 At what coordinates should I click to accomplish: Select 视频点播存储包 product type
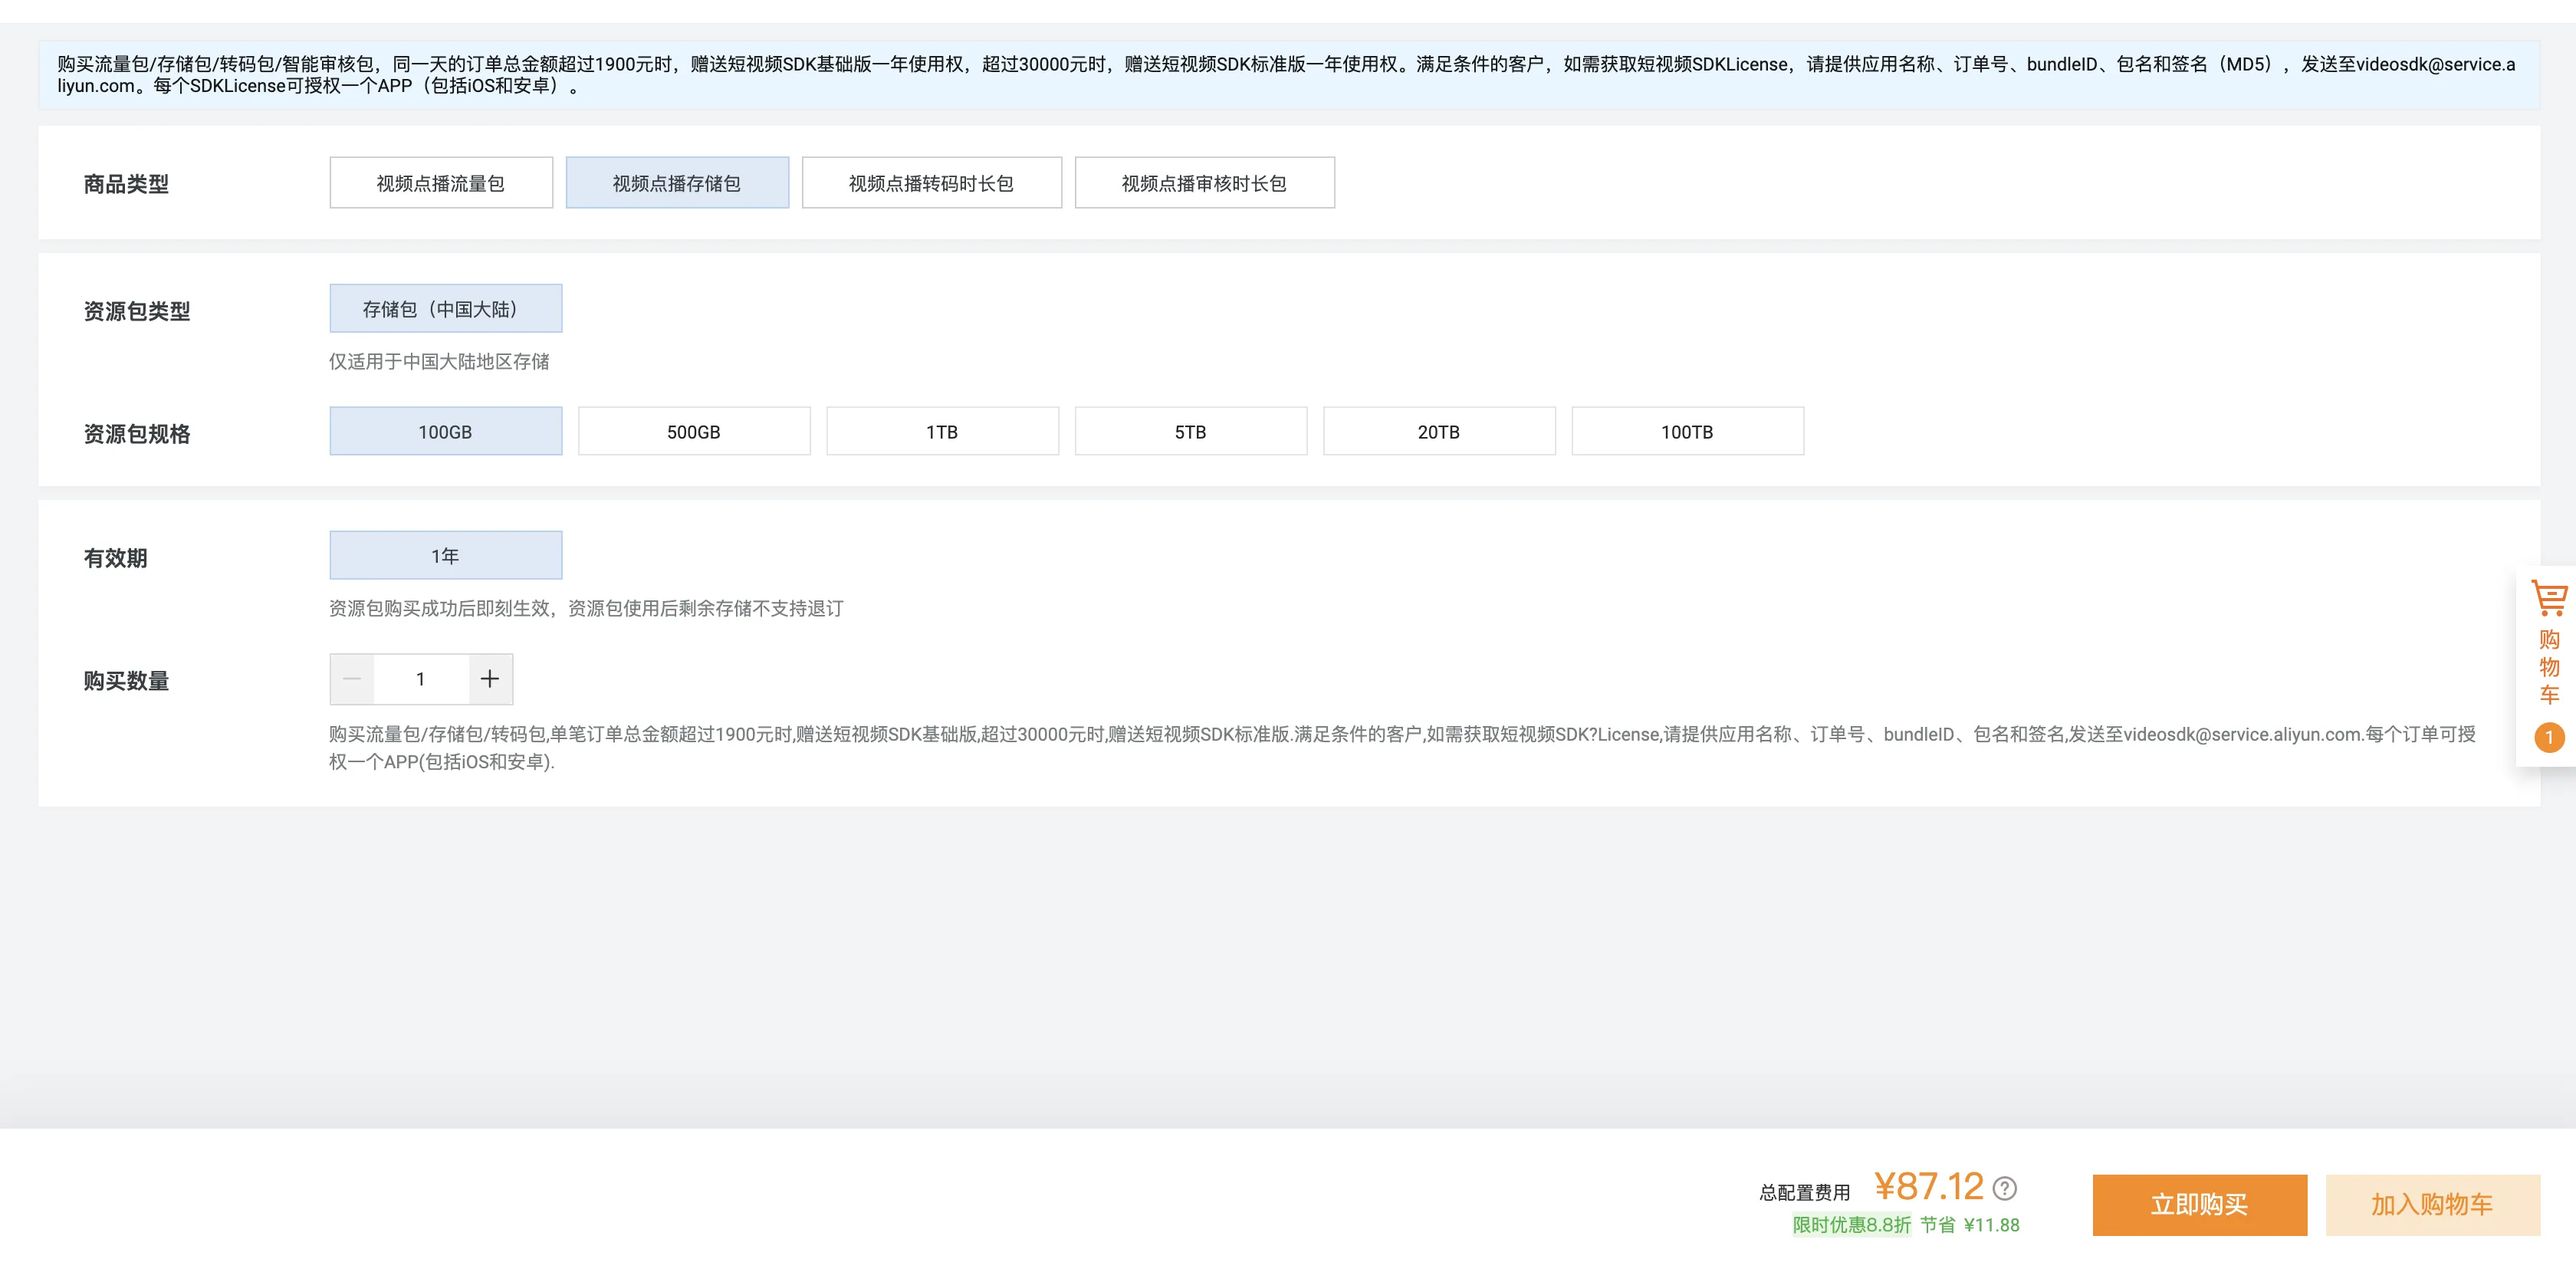coord(677,183)
